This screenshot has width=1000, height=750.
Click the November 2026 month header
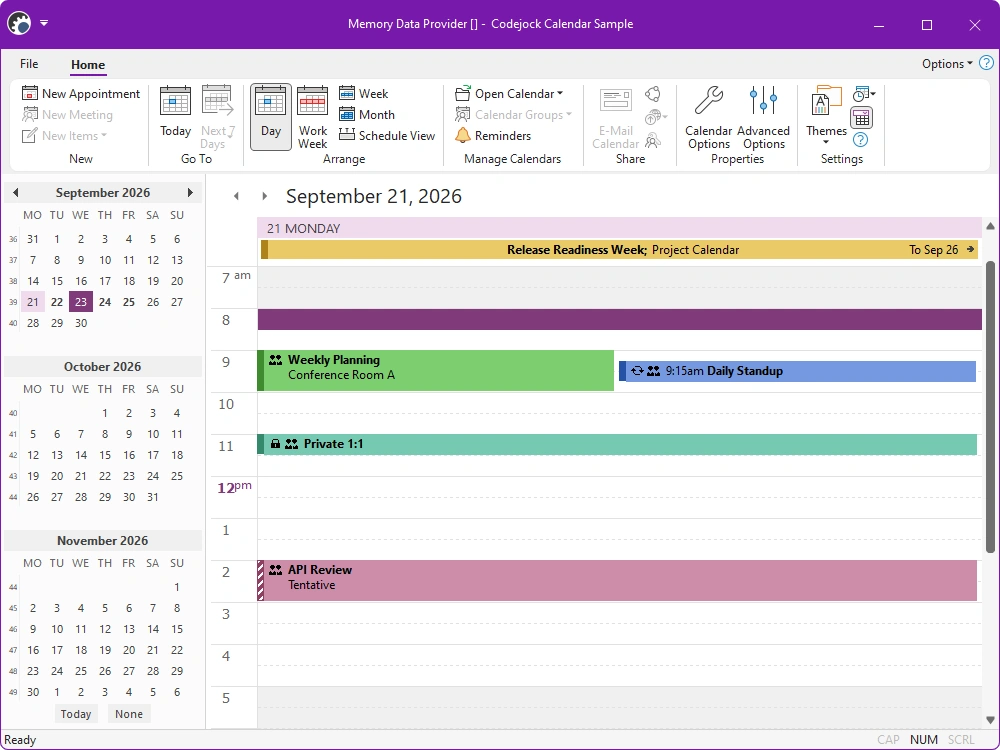[x=103, y=541]
